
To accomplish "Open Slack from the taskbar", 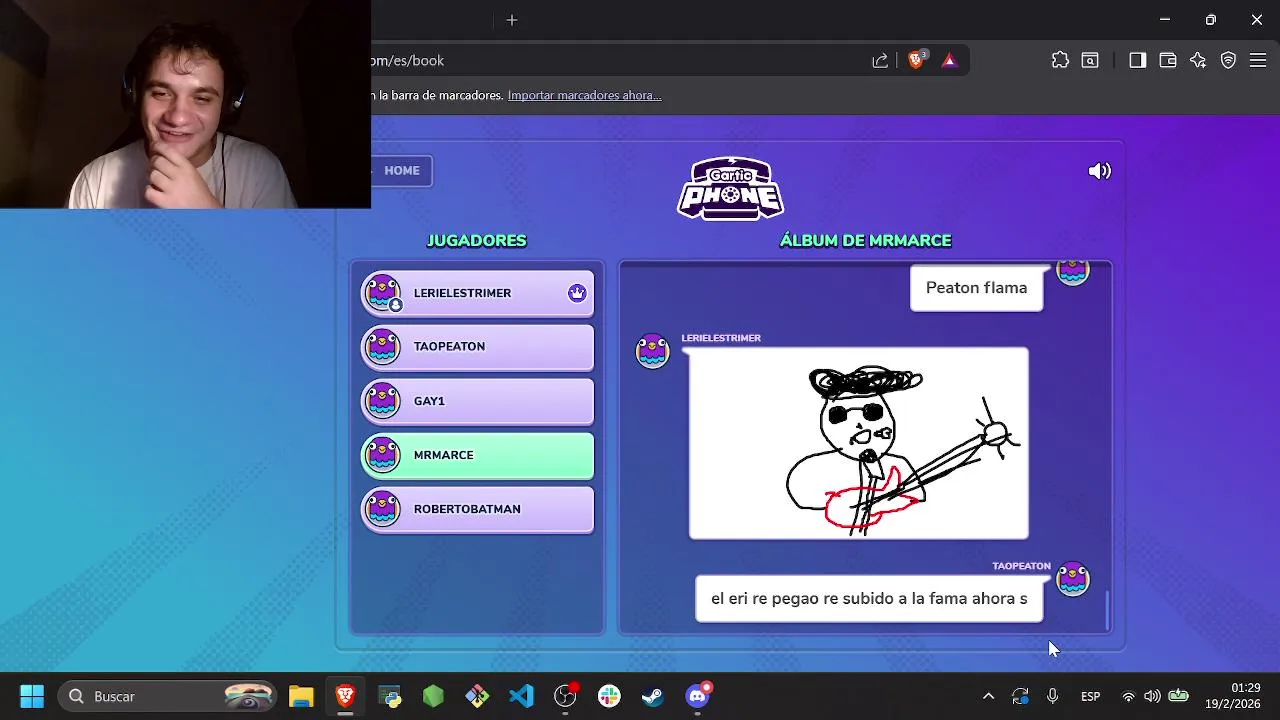I will [609, 696].
